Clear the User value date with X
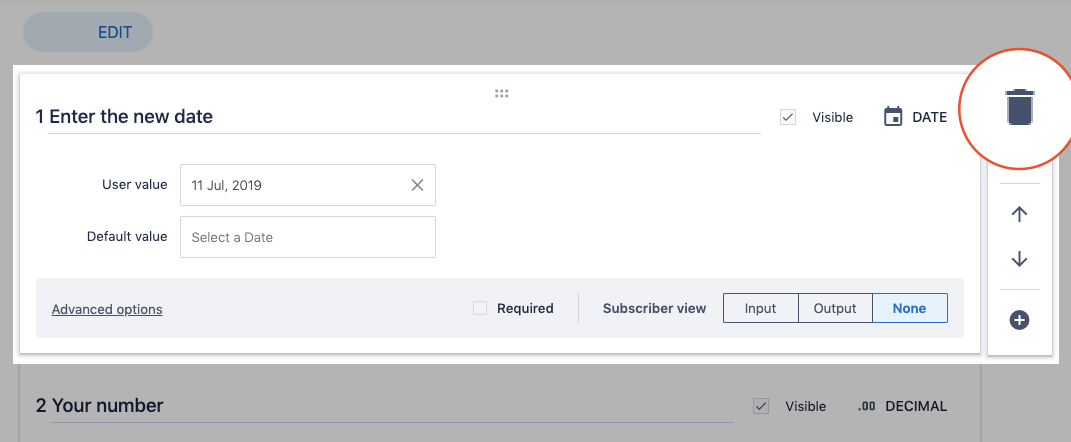Viewport: 1071px width, 442px height. click(417, 185)
